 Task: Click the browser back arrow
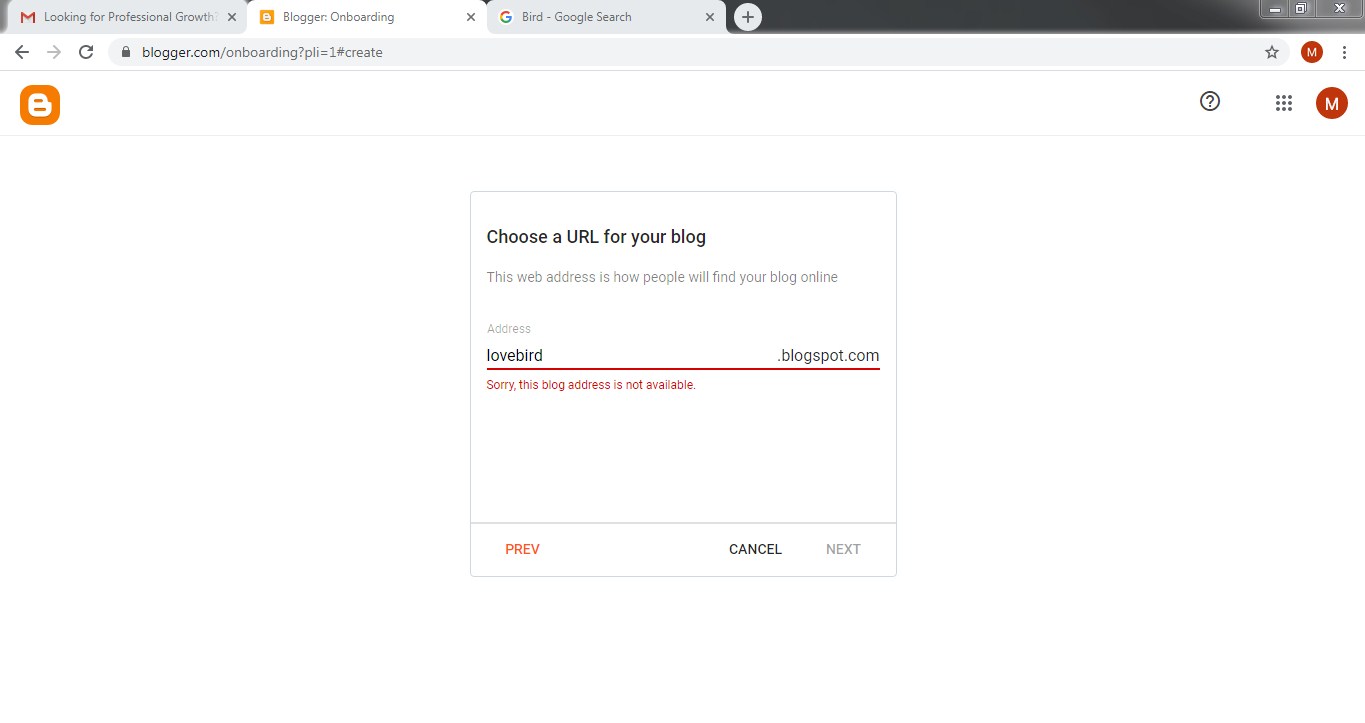coord(22,52)
